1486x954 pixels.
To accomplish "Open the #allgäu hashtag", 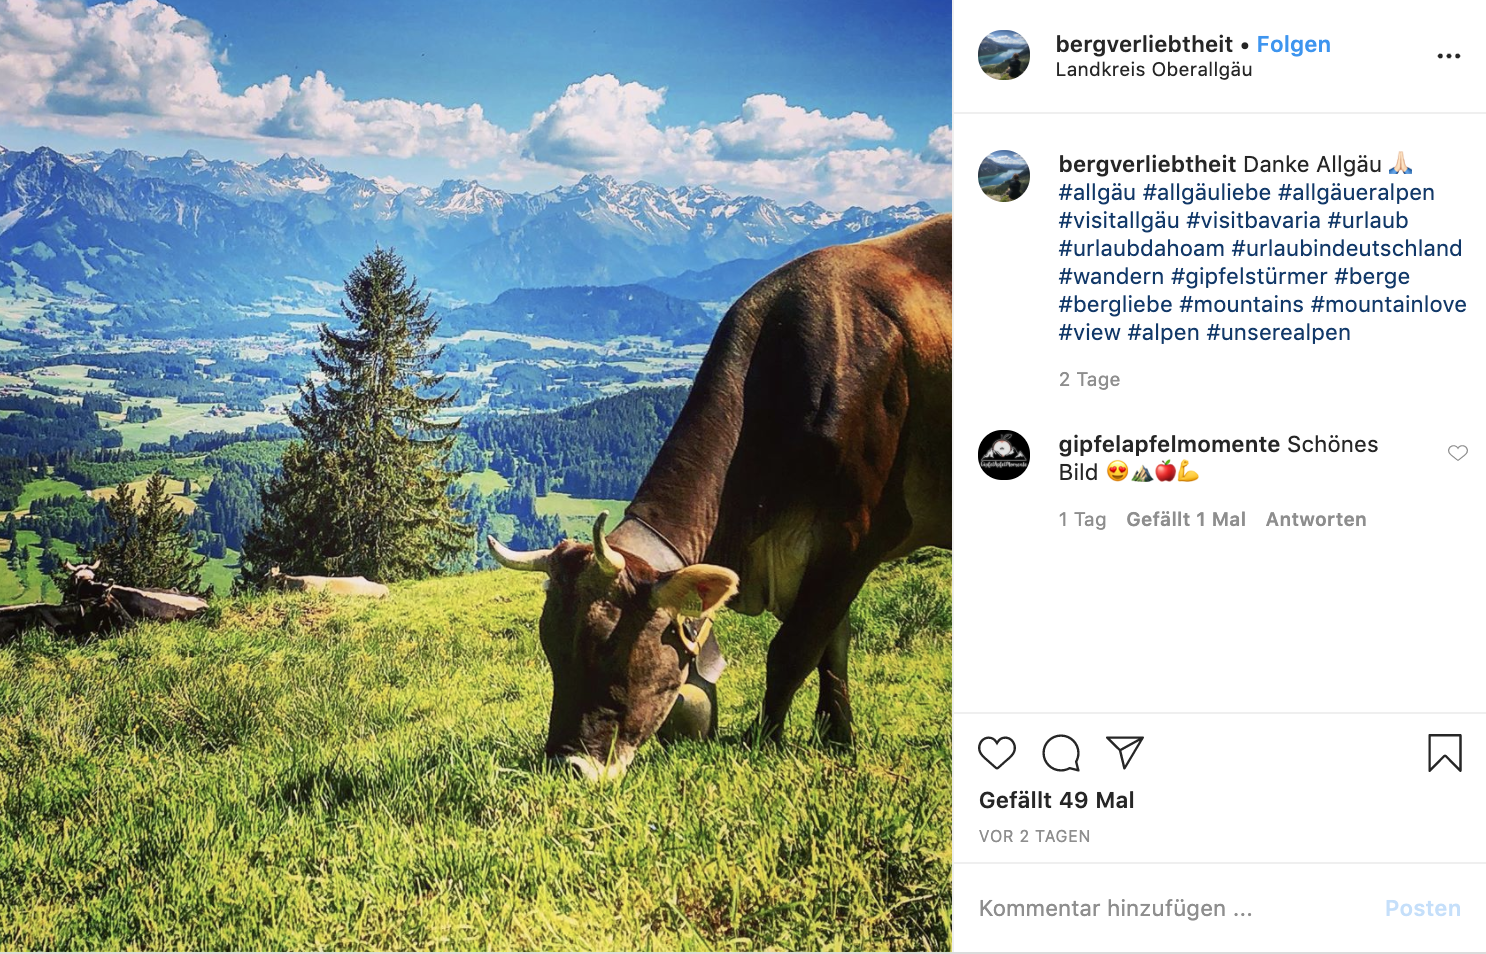I will coord(1096,192).
